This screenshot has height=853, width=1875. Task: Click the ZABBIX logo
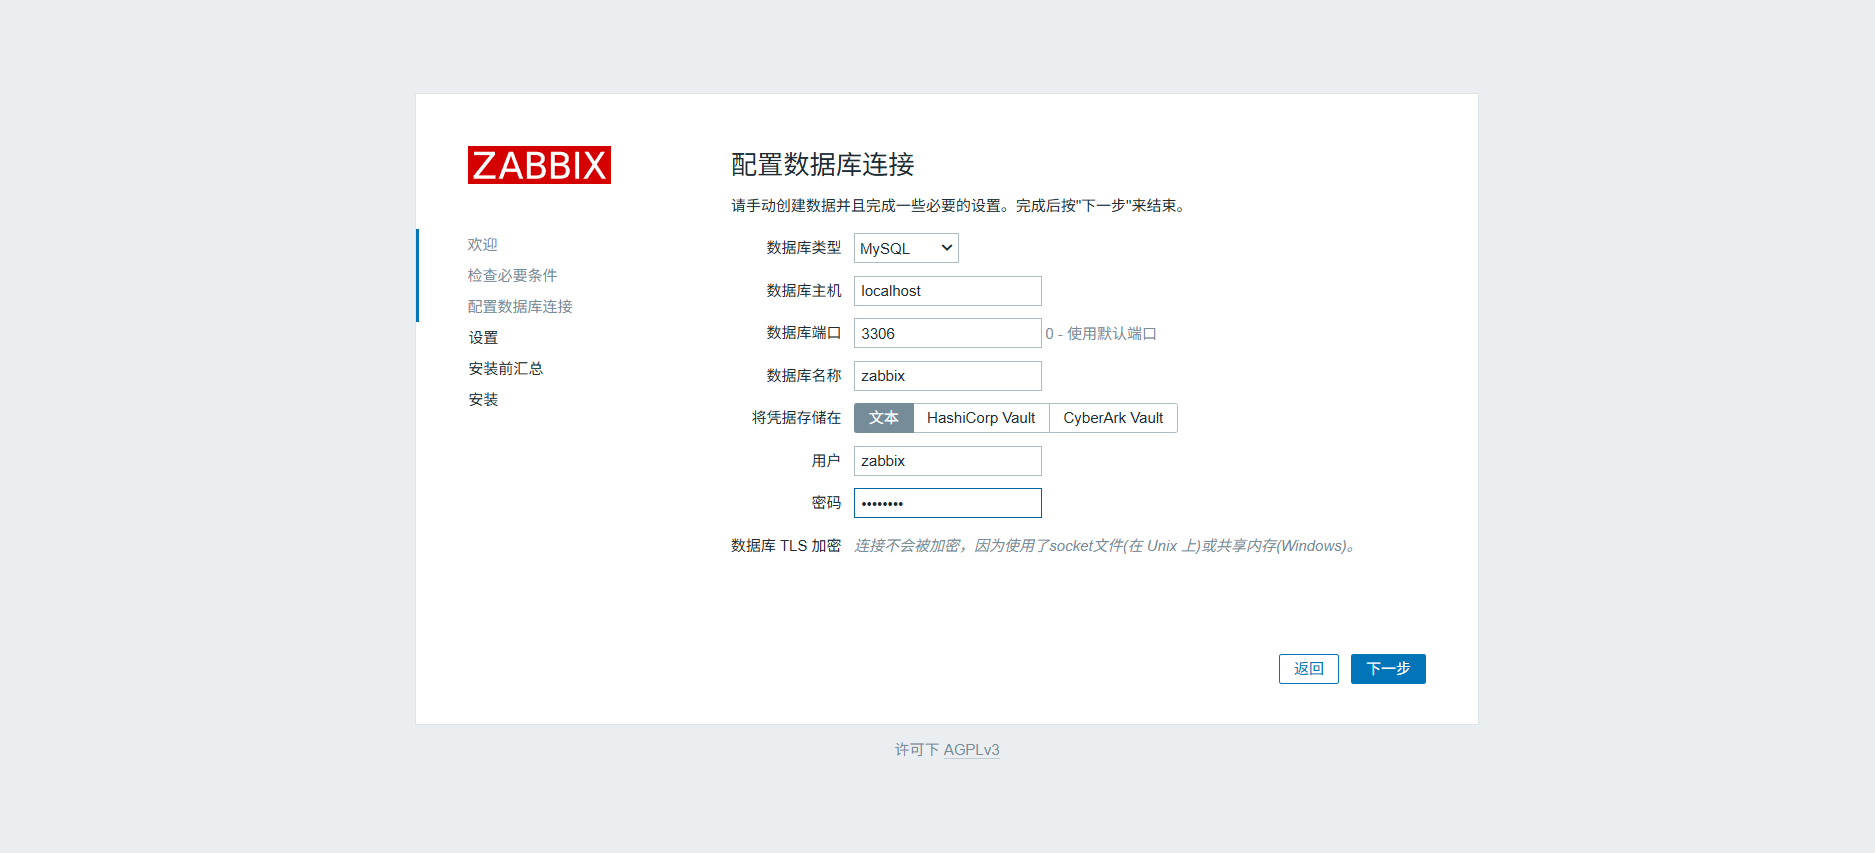[539, 165]
